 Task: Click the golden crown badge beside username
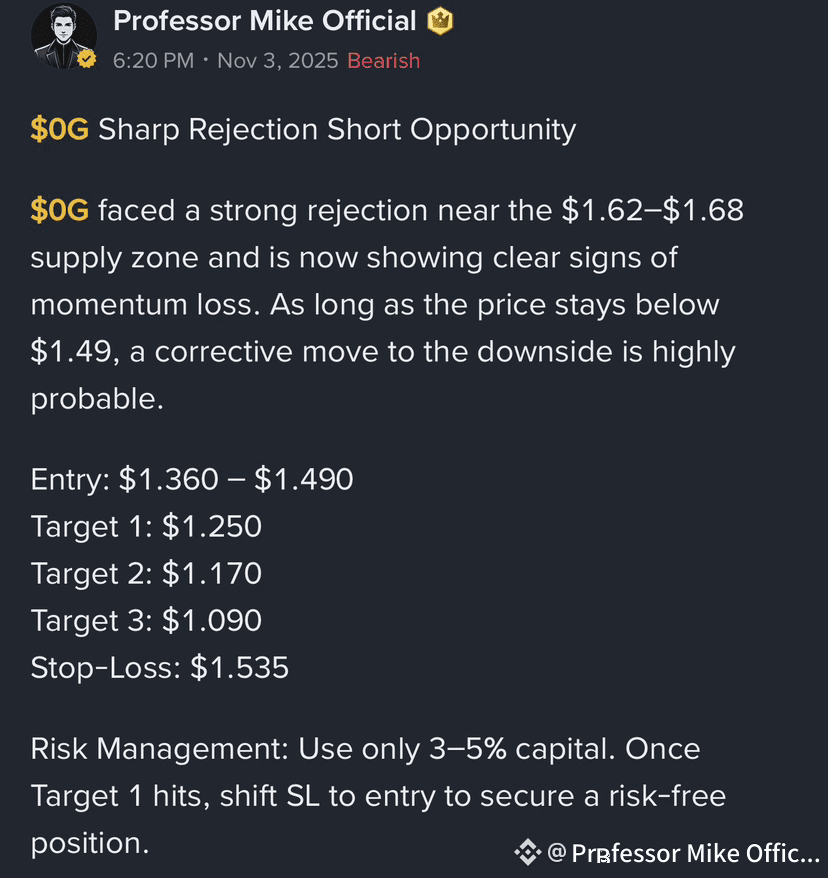pos(440,21)
